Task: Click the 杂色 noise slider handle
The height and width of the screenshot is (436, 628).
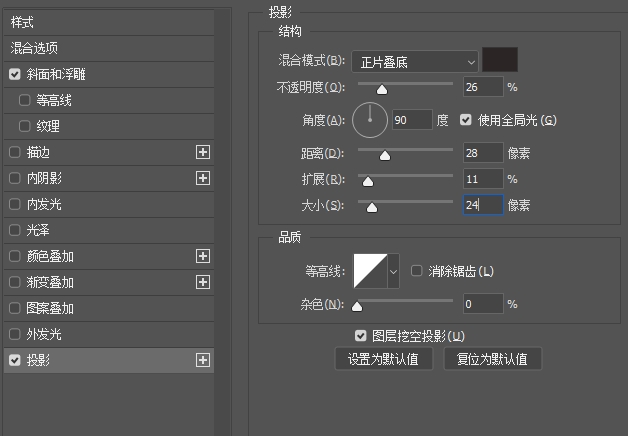Action: pyautogui.click(x=357, y=306)
